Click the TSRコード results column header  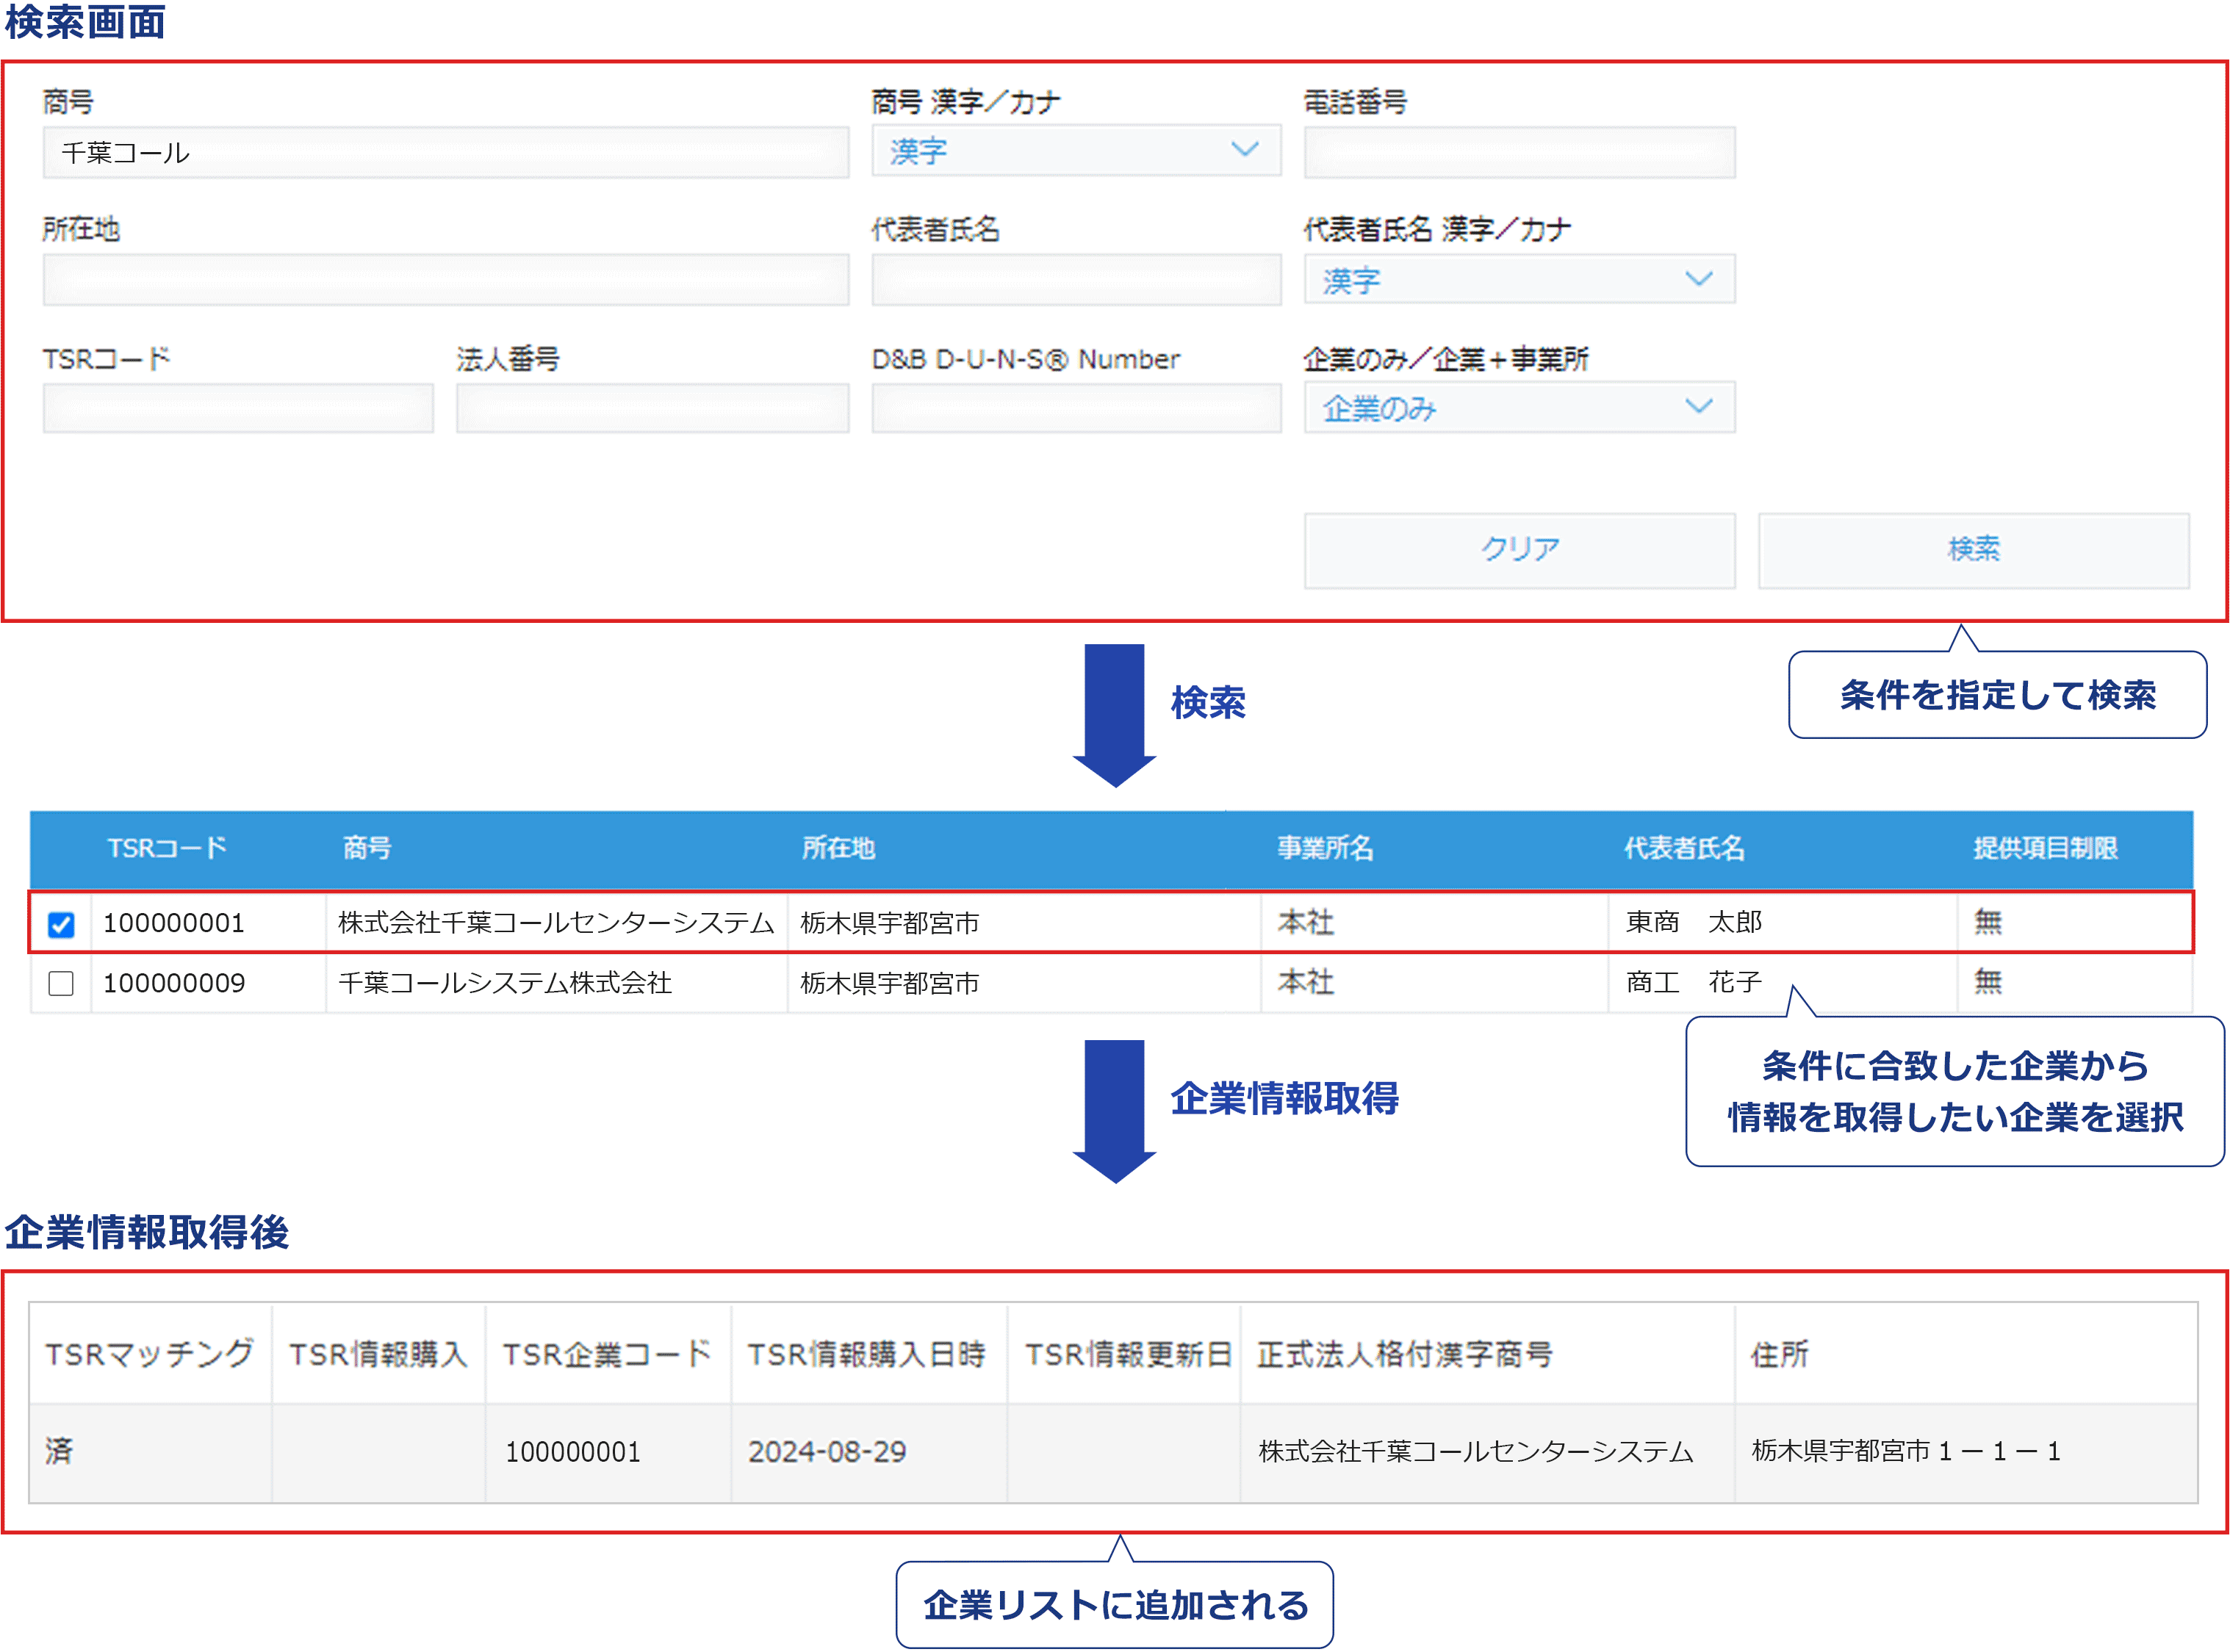point(167,848)
